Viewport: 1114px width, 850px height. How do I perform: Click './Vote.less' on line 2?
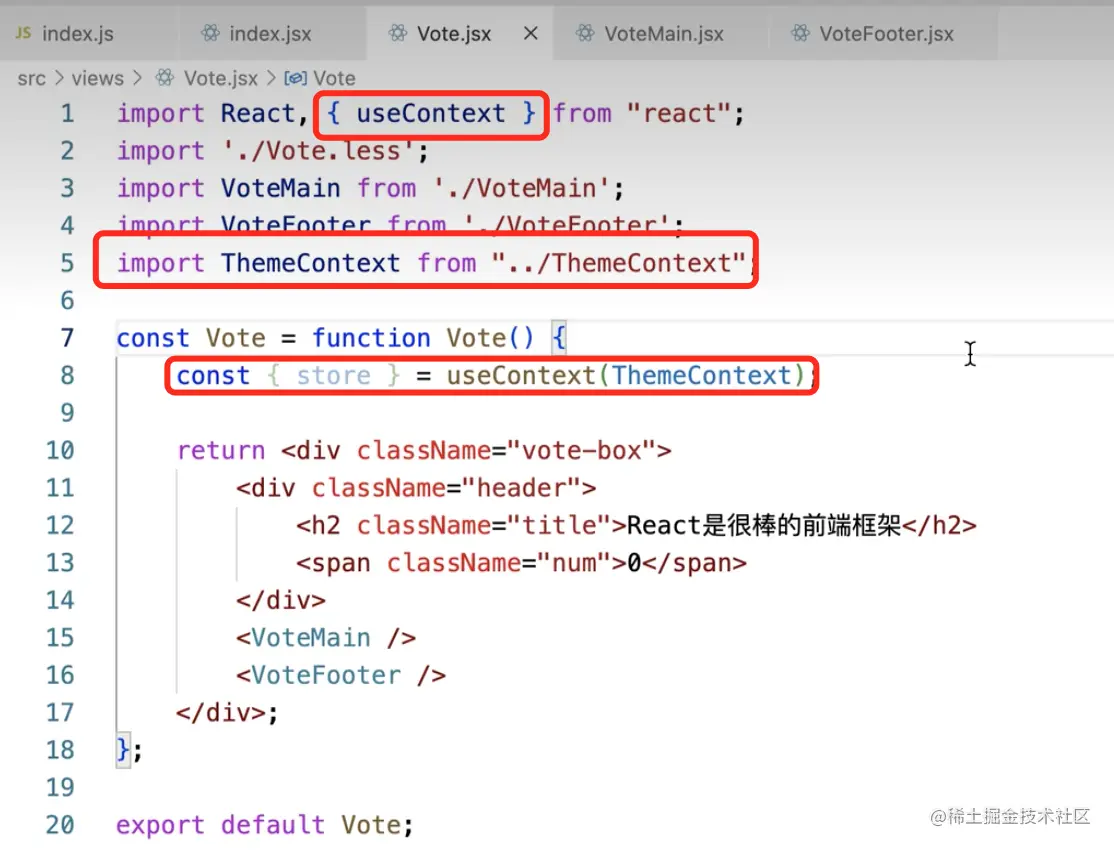click(318, 151)
